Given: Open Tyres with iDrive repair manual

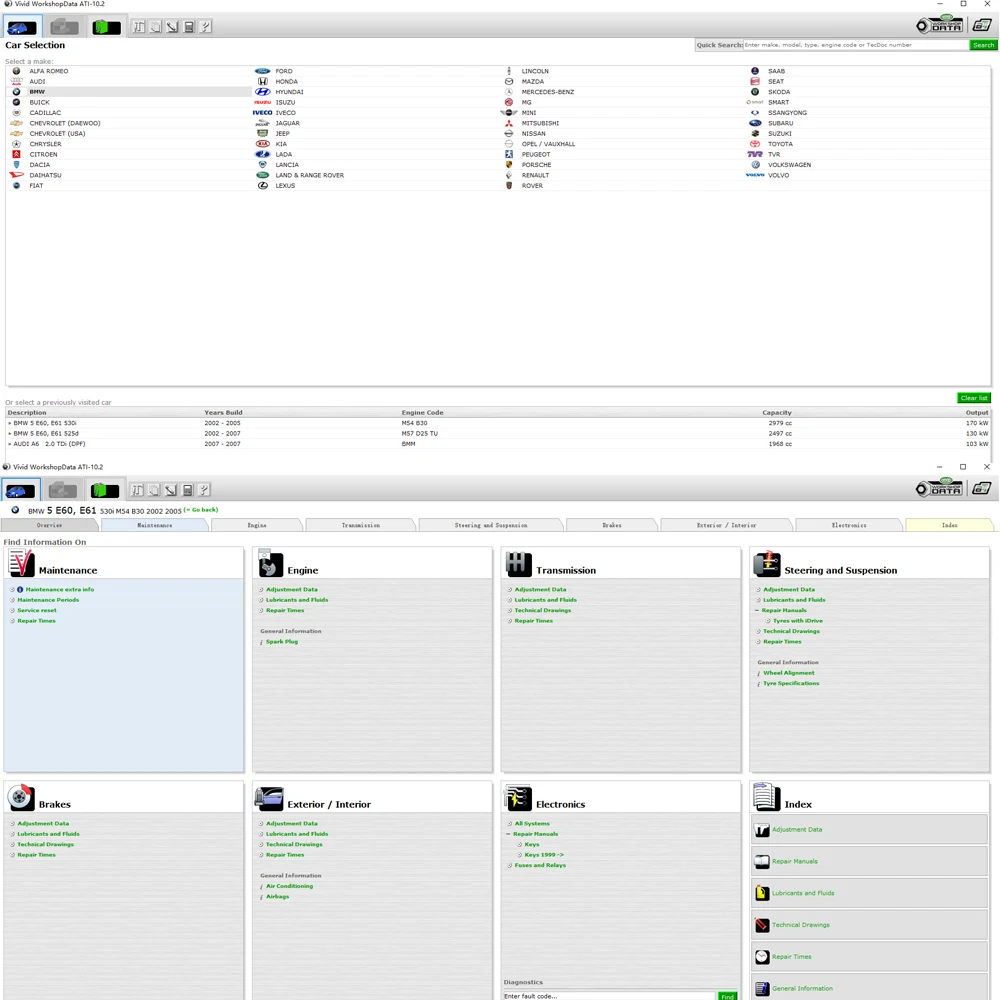Looking at the screenshot, I should point(798,621).
